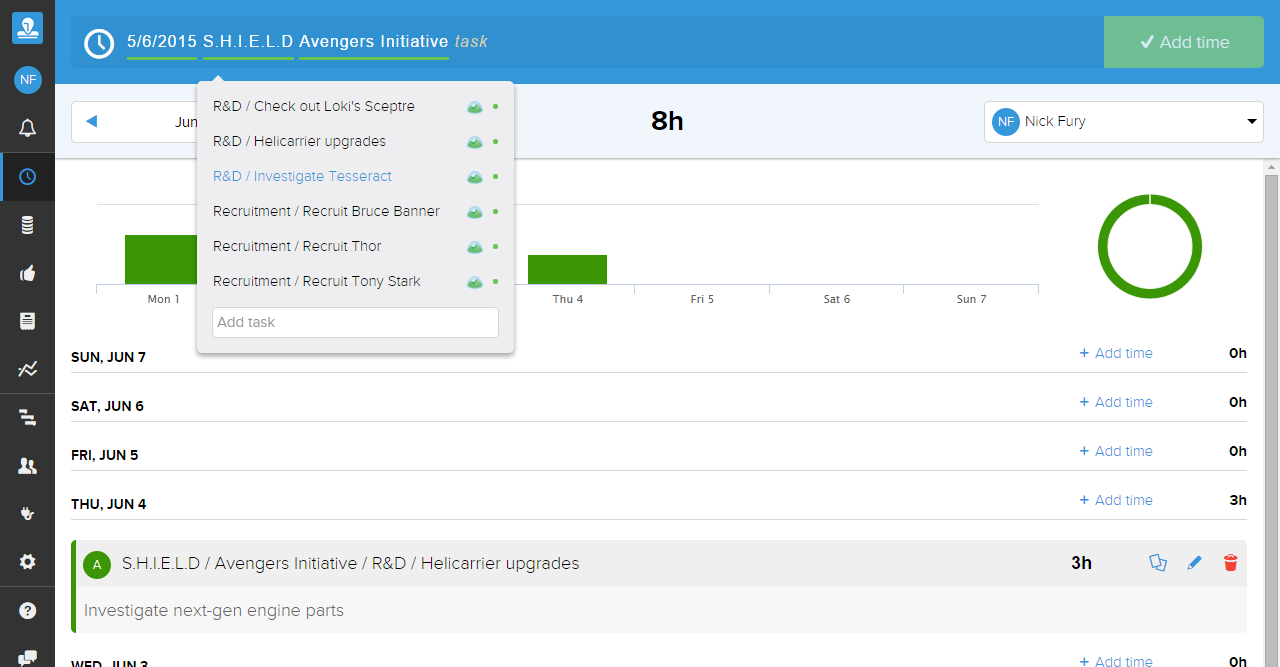Add time for Thu, Jun 4
Viewport: 1280px width, 667px height.
point(1116,500)
